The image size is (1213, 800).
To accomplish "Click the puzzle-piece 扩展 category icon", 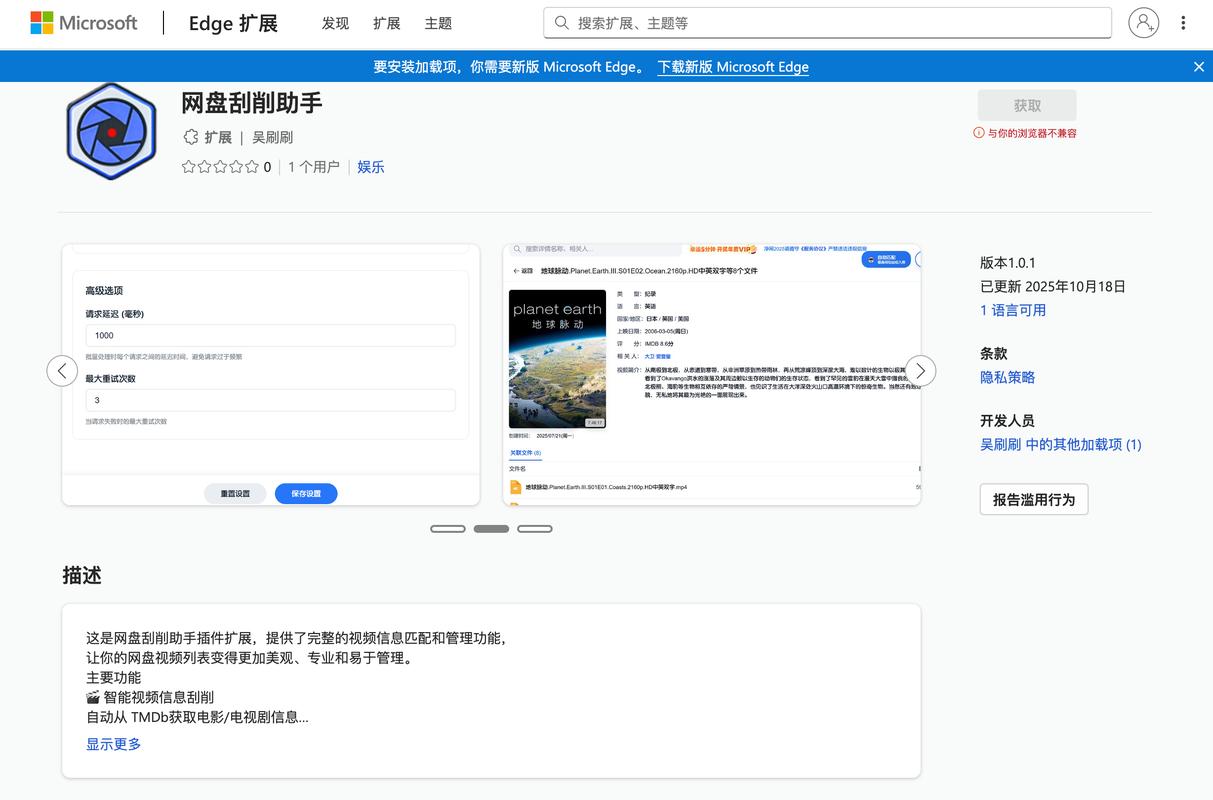I will coord(190,137).
